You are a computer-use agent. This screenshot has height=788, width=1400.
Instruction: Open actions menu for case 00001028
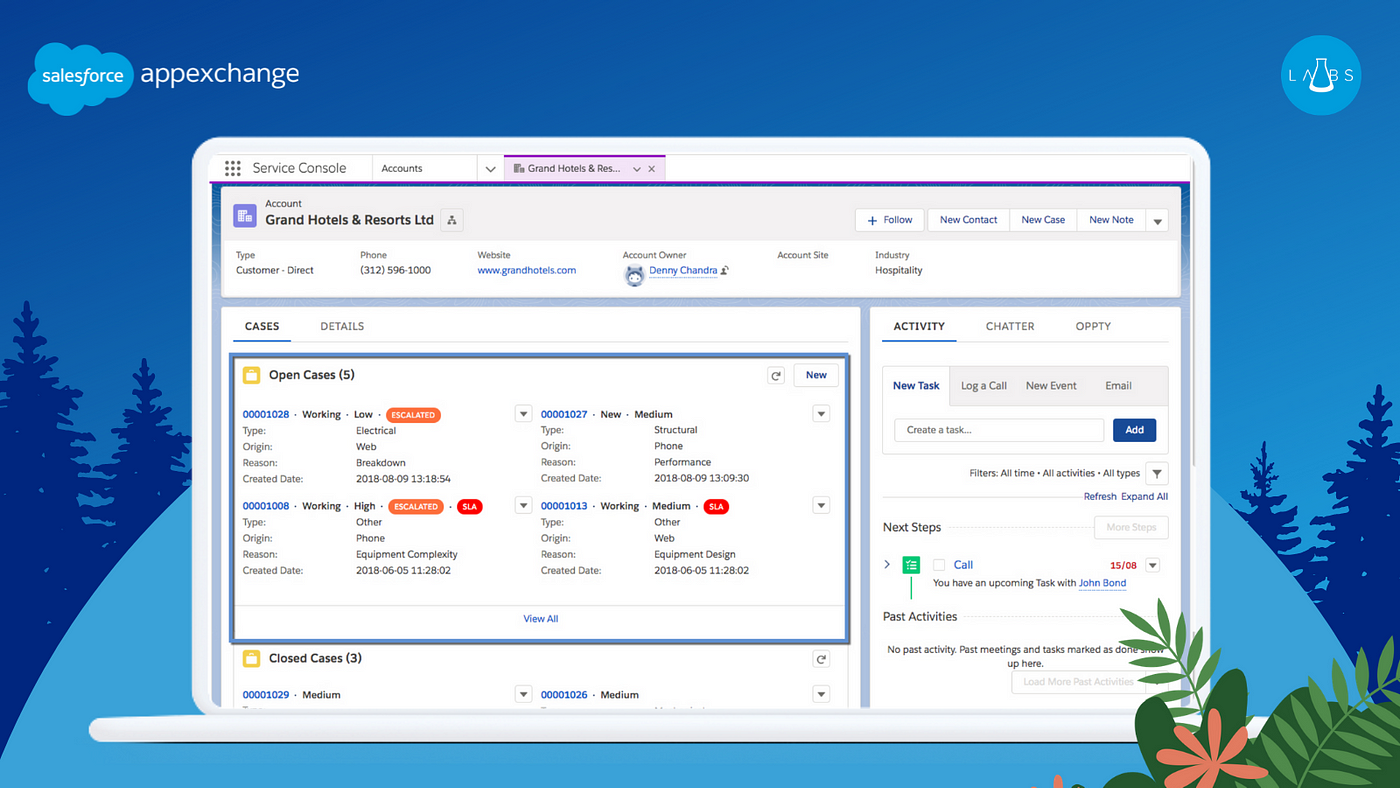click(x=523, y=414)
